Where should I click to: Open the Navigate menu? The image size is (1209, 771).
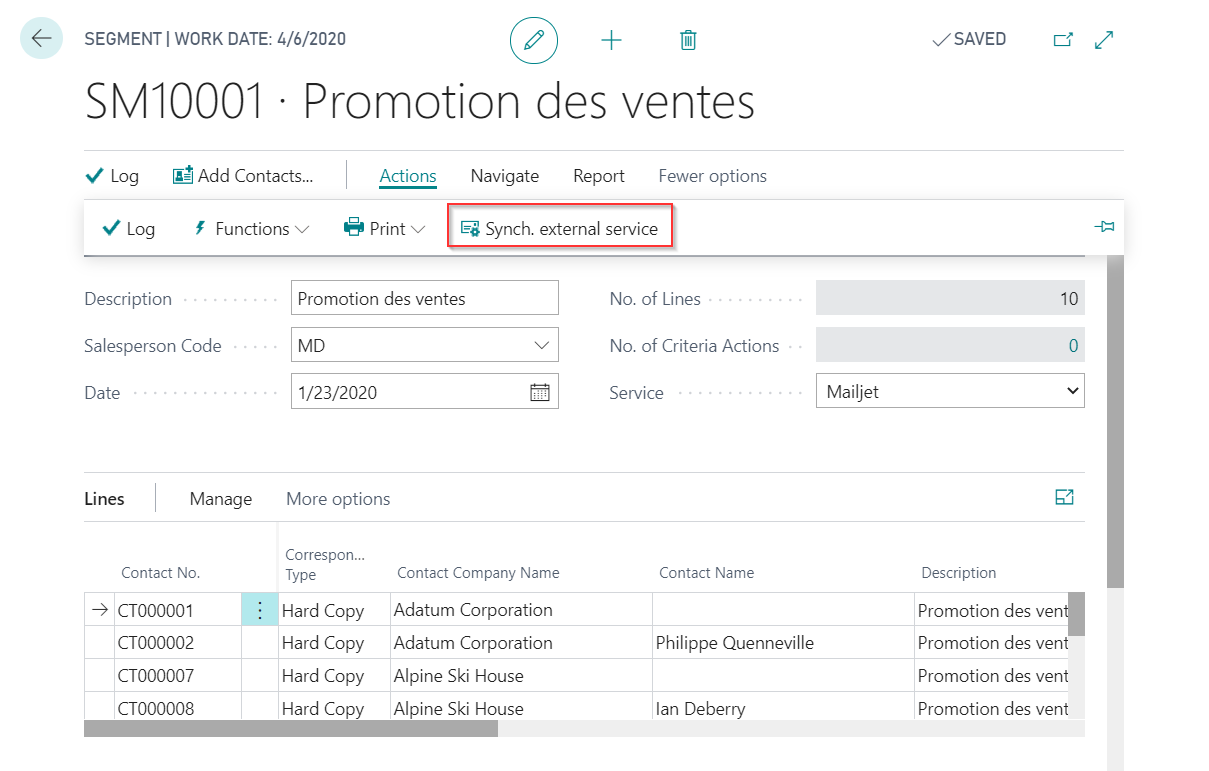[x=505, y=176]
